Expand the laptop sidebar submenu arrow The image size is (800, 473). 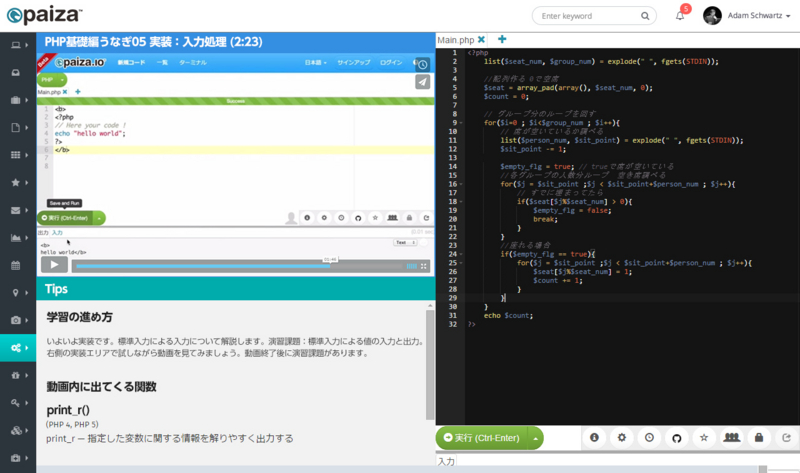point(27,45)
